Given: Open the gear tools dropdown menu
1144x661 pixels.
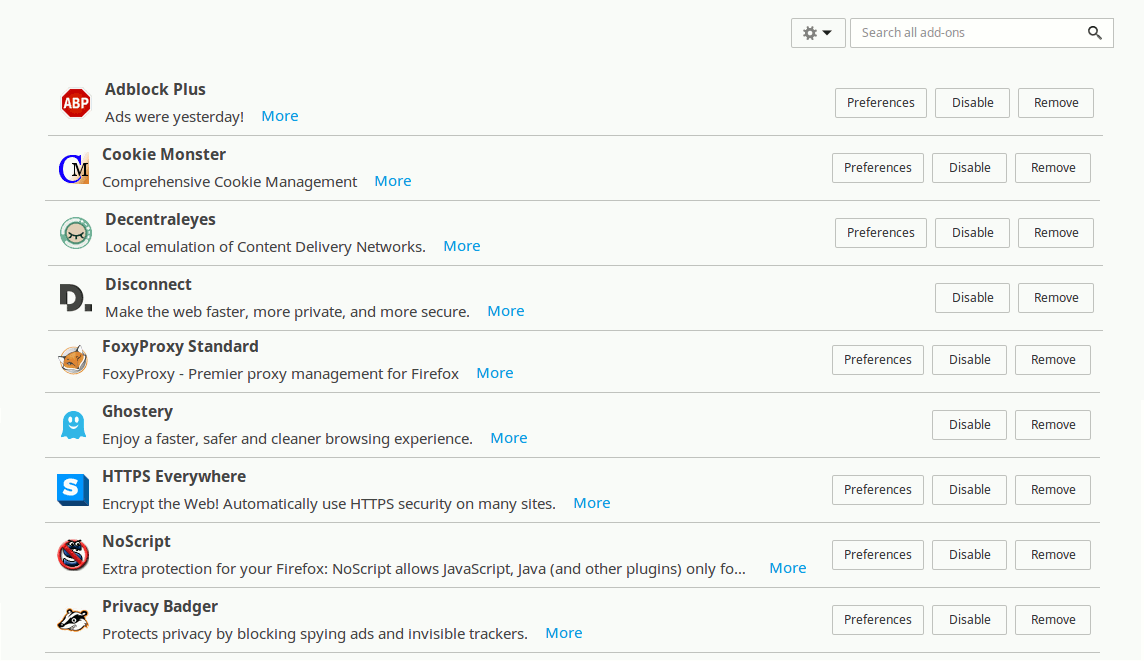Looking at the screenshot, I should click(x=818, y=33).
